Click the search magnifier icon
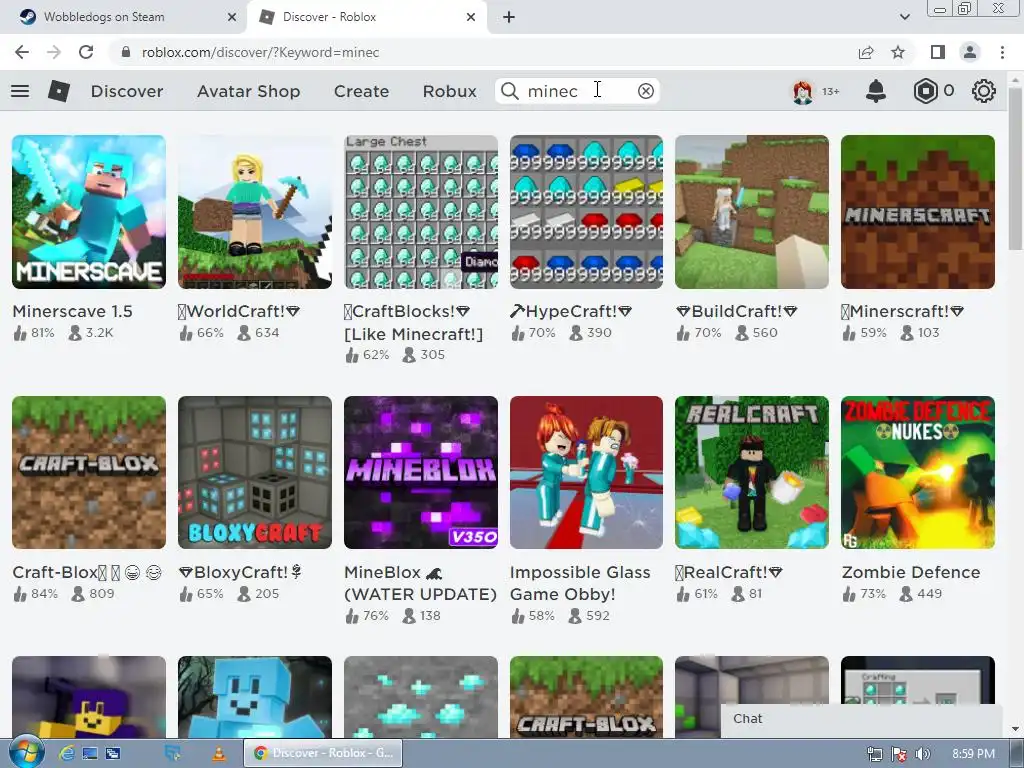 (509, 91)
